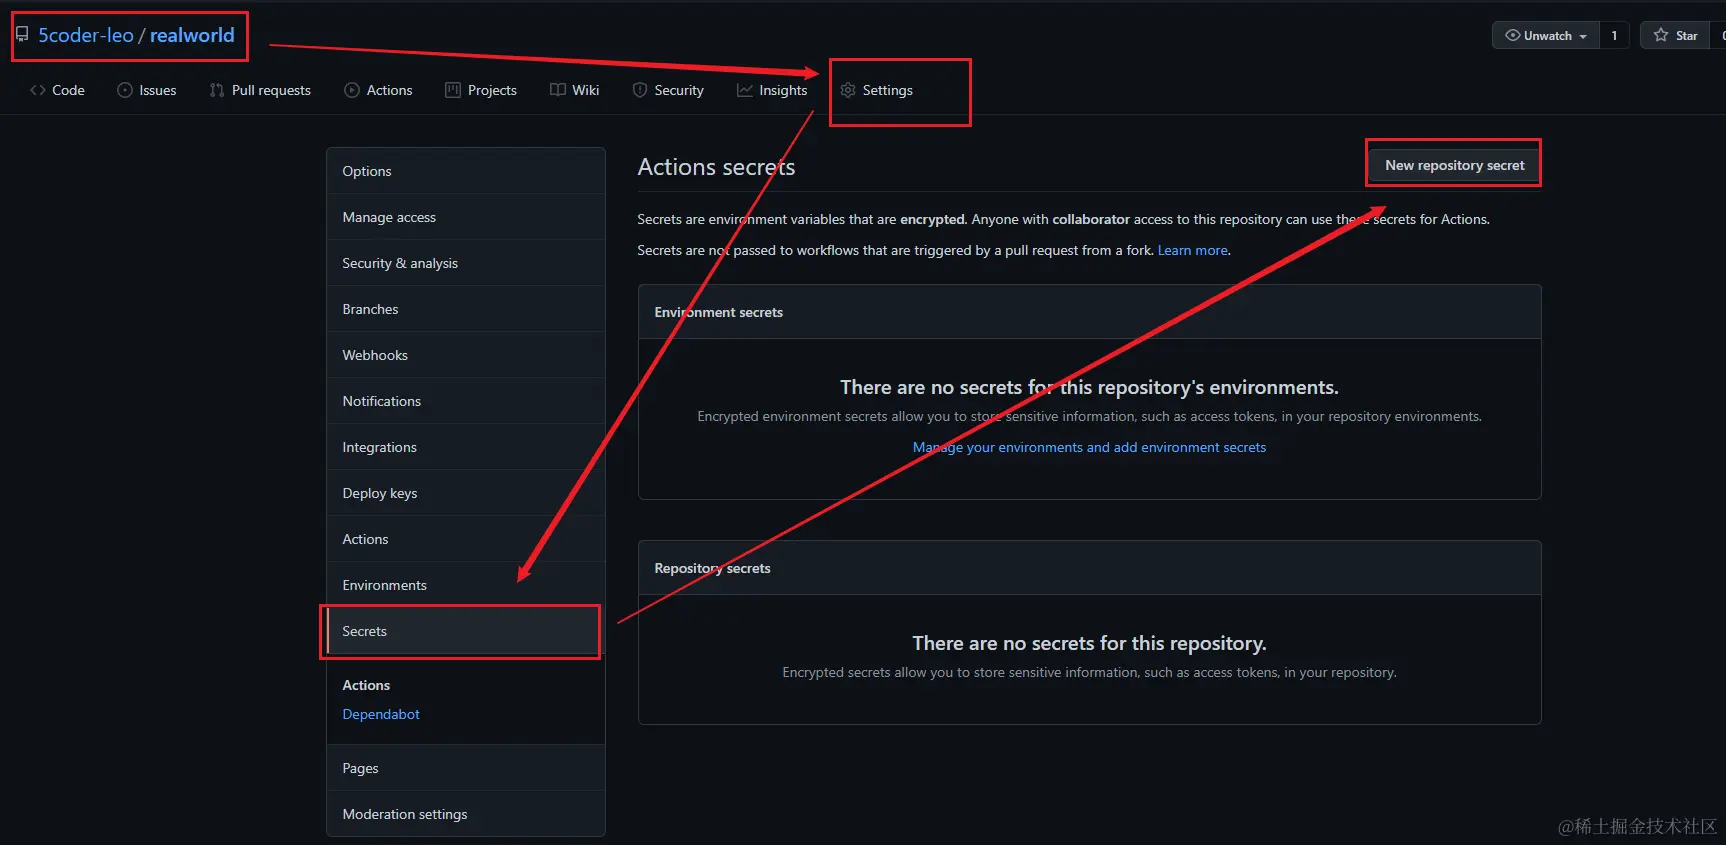Viewport: 1726px width, 845px height.
Task: Select Secrets in sidebar
Action: click(x=466, y=631)
